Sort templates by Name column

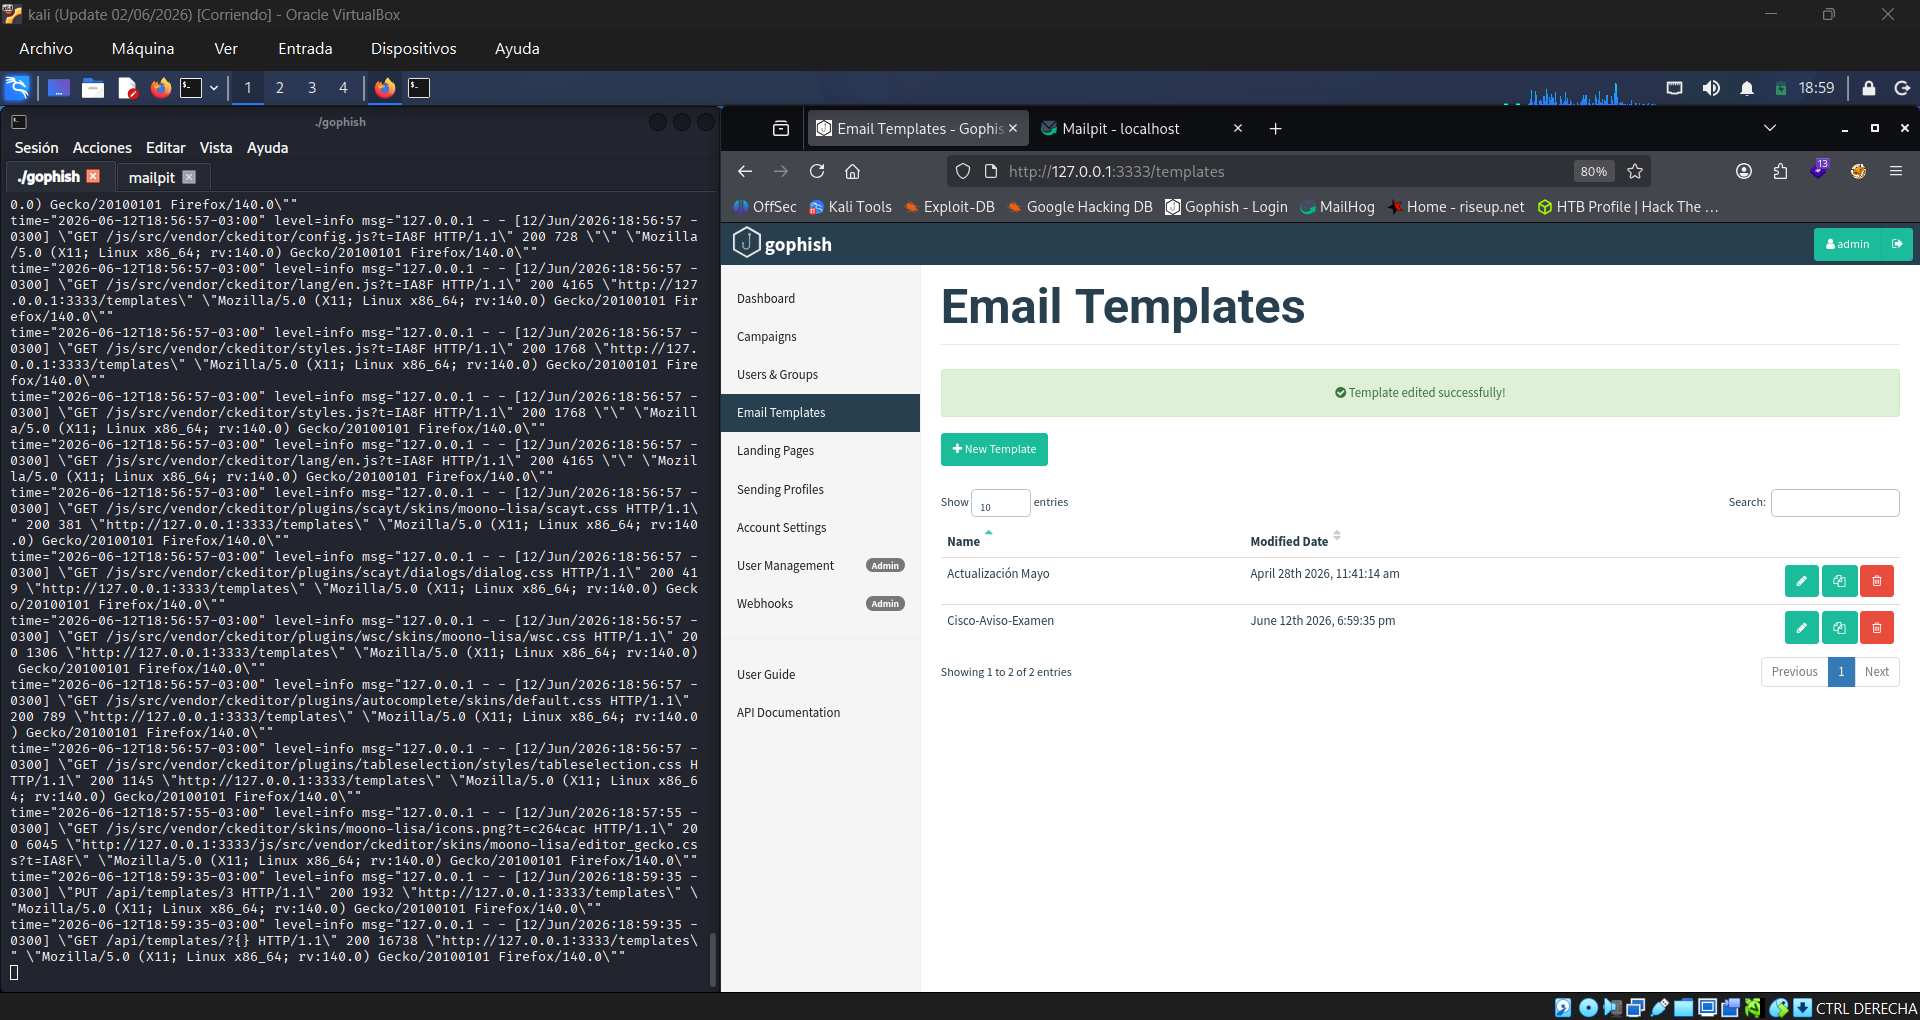point(964,541)
